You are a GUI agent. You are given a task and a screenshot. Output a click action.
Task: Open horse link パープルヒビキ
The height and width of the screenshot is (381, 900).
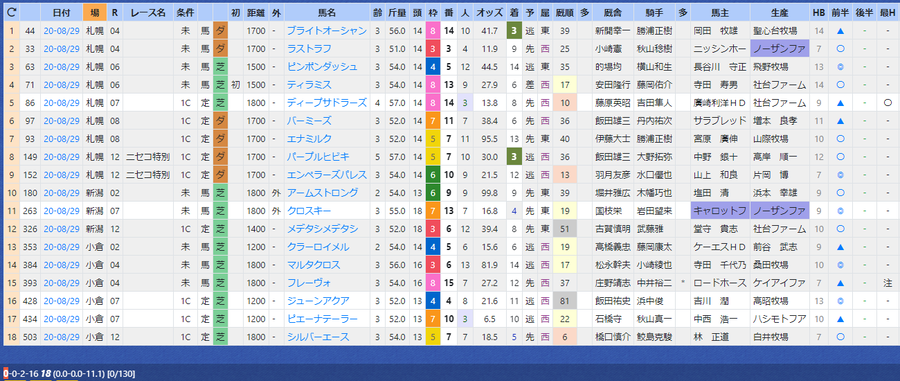tap(318, 157)
